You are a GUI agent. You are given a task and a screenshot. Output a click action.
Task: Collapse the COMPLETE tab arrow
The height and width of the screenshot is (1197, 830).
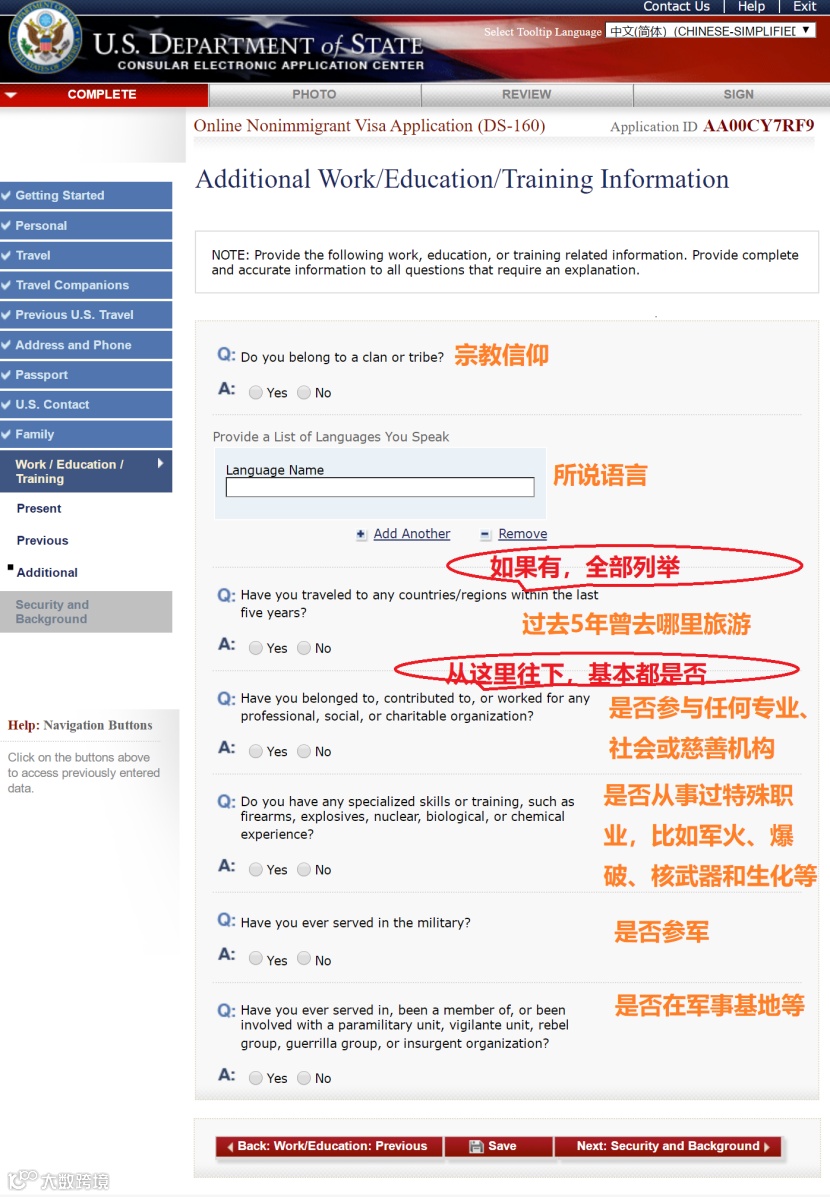coord(11,95)
